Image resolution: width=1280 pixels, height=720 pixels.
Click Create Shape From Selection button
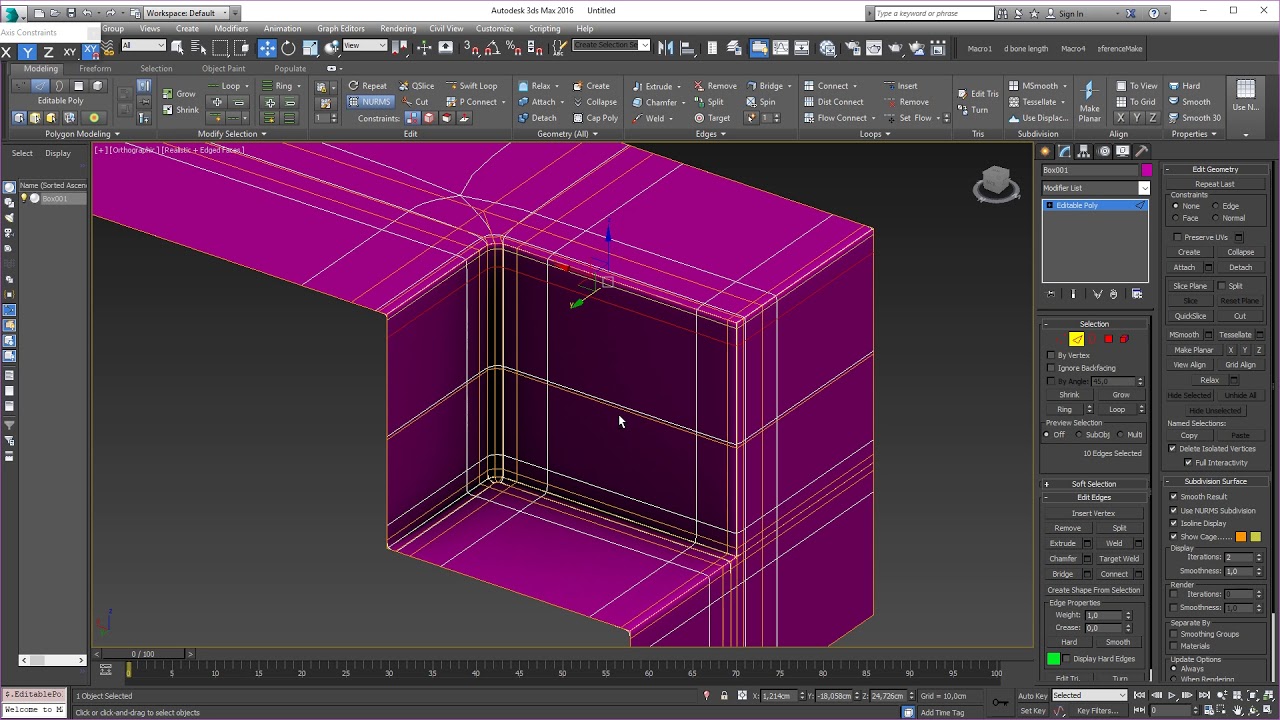tap(1094, 590)
